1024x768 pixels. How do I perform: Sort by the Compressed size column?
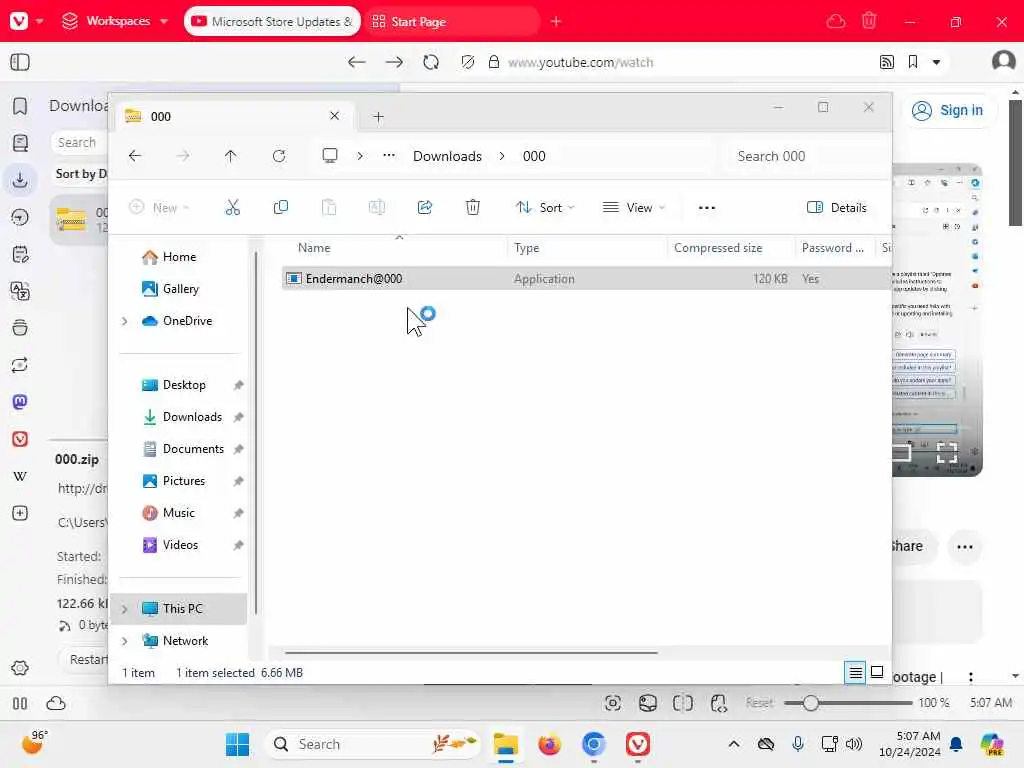718,248
